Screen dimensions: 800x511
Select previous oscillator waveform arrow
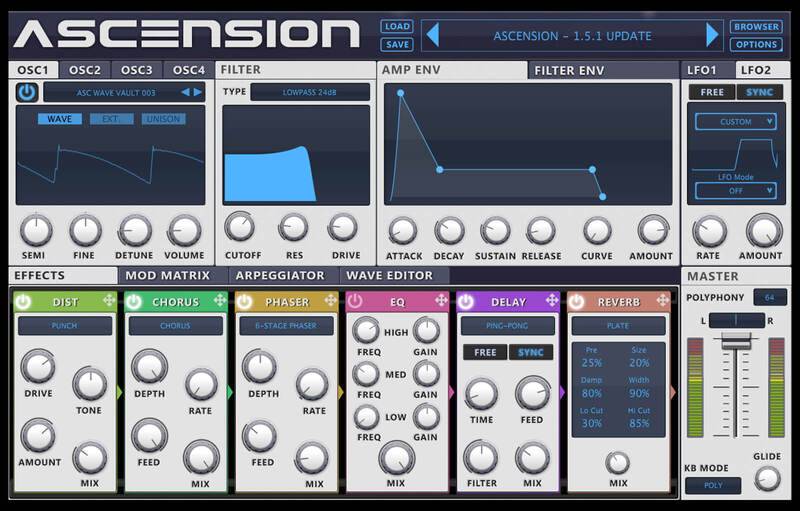[186, 92]
